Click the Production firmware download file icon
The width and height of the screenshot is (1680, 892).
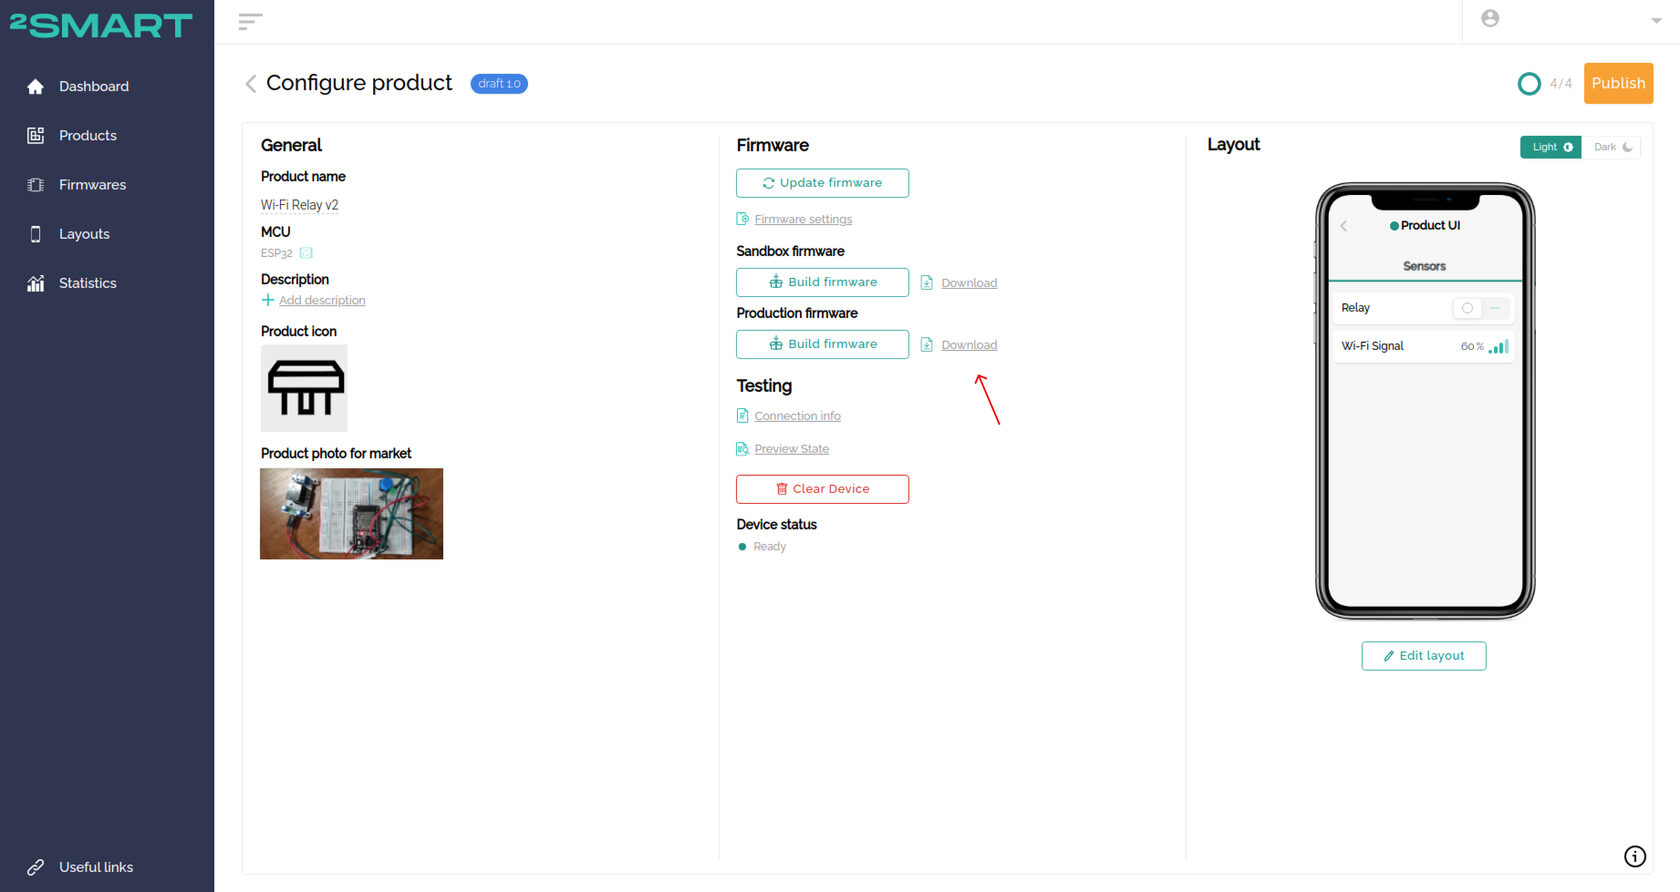[927, 345]
